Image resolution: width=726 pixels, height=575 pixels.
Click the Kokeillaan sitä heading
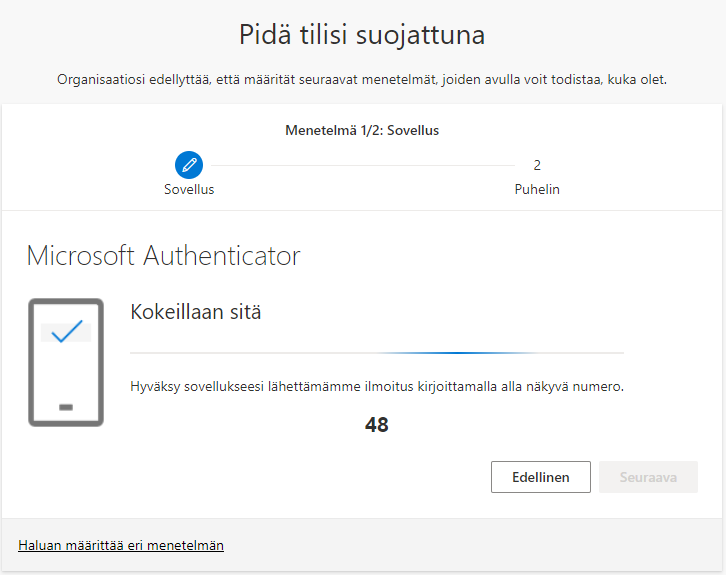[196, 312]
